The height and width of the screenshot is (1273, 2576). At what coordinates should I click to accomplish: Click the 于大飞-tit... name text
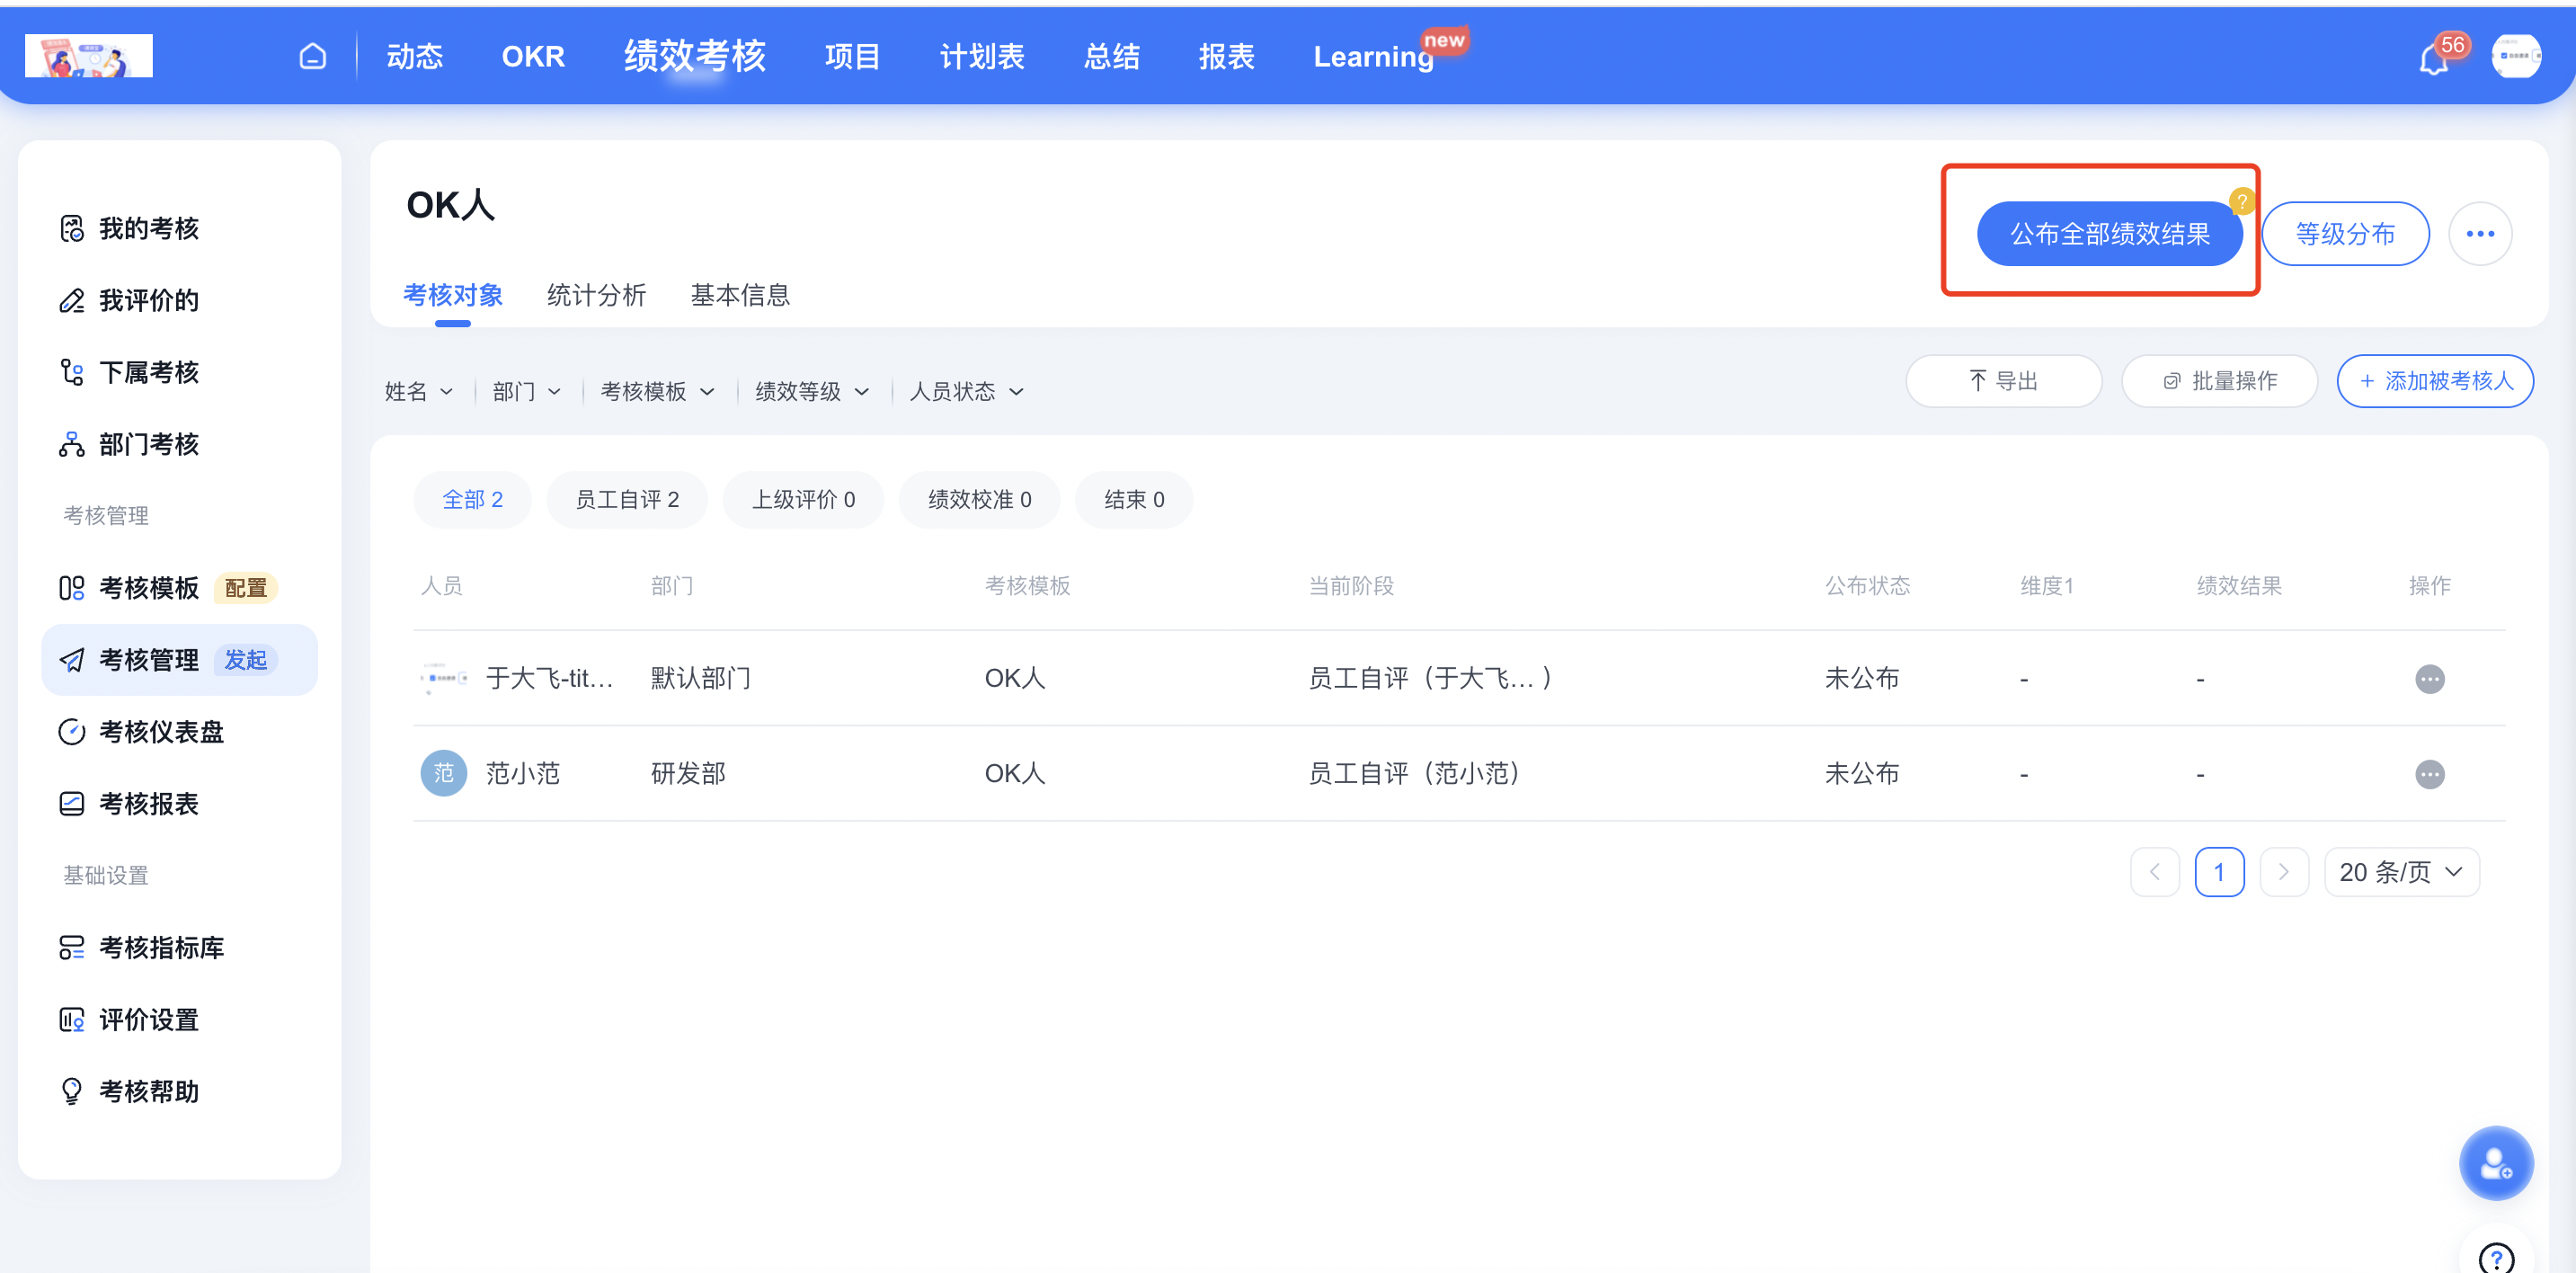click(x=549, y=679)
